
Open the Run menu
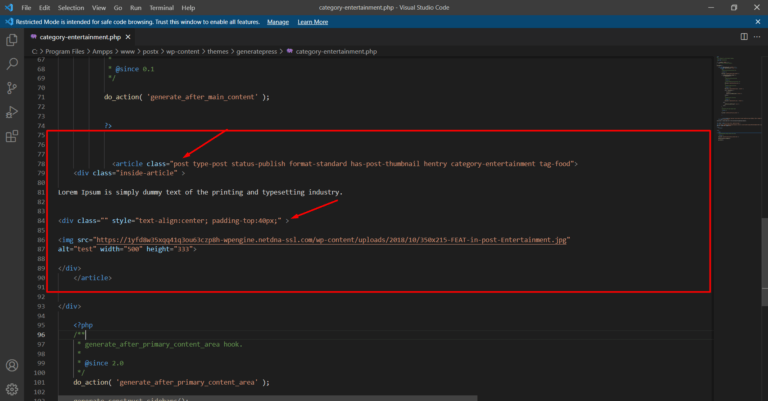coord(136,8)
